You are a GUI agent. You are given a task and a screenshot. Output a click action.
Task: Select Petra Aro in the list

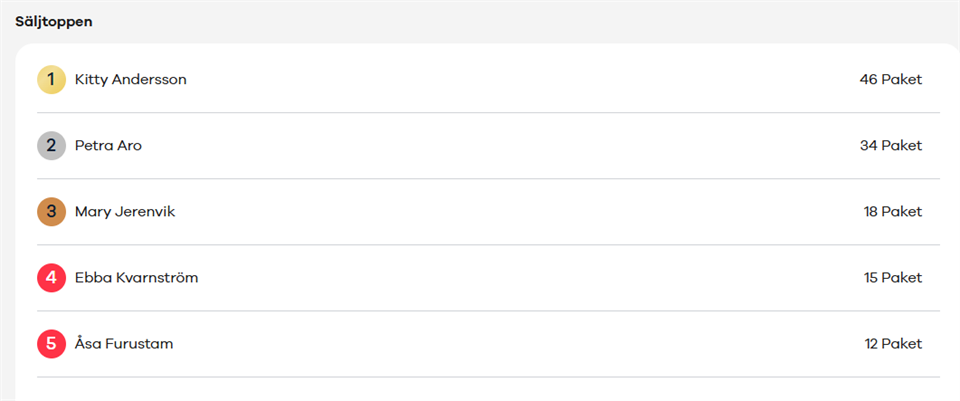tap(108, 145)
